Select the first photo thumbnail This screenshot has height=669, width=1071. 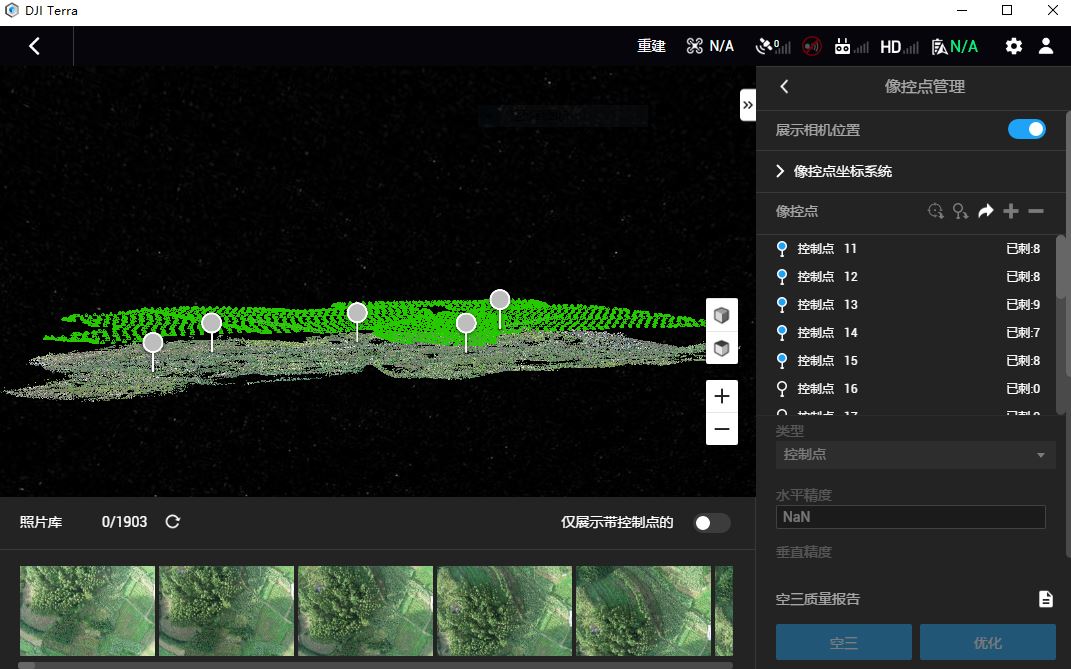coord(87,611)
